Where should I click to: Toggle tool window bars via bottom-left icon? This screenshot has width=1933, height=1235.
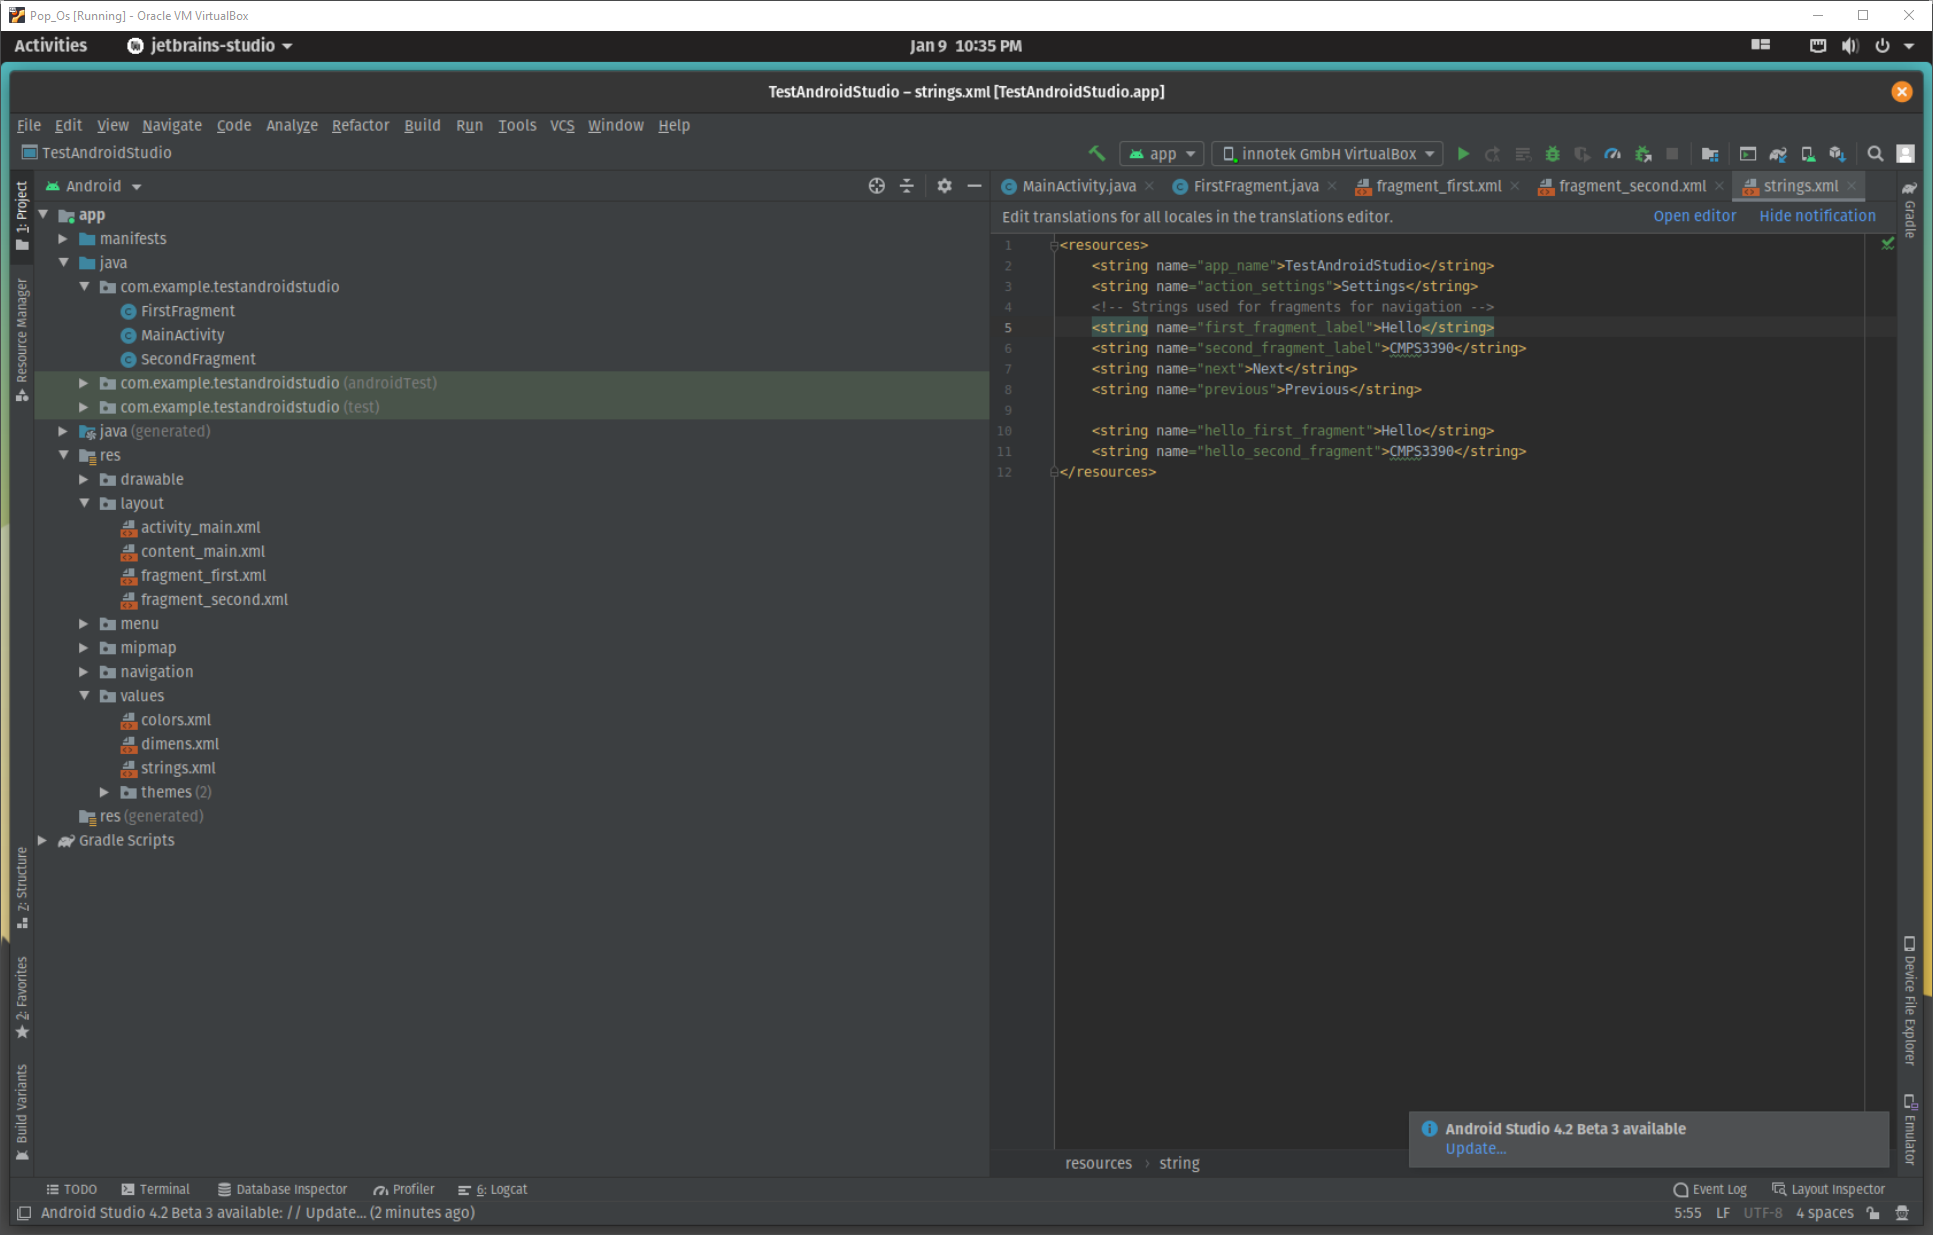click(24, 1213)
